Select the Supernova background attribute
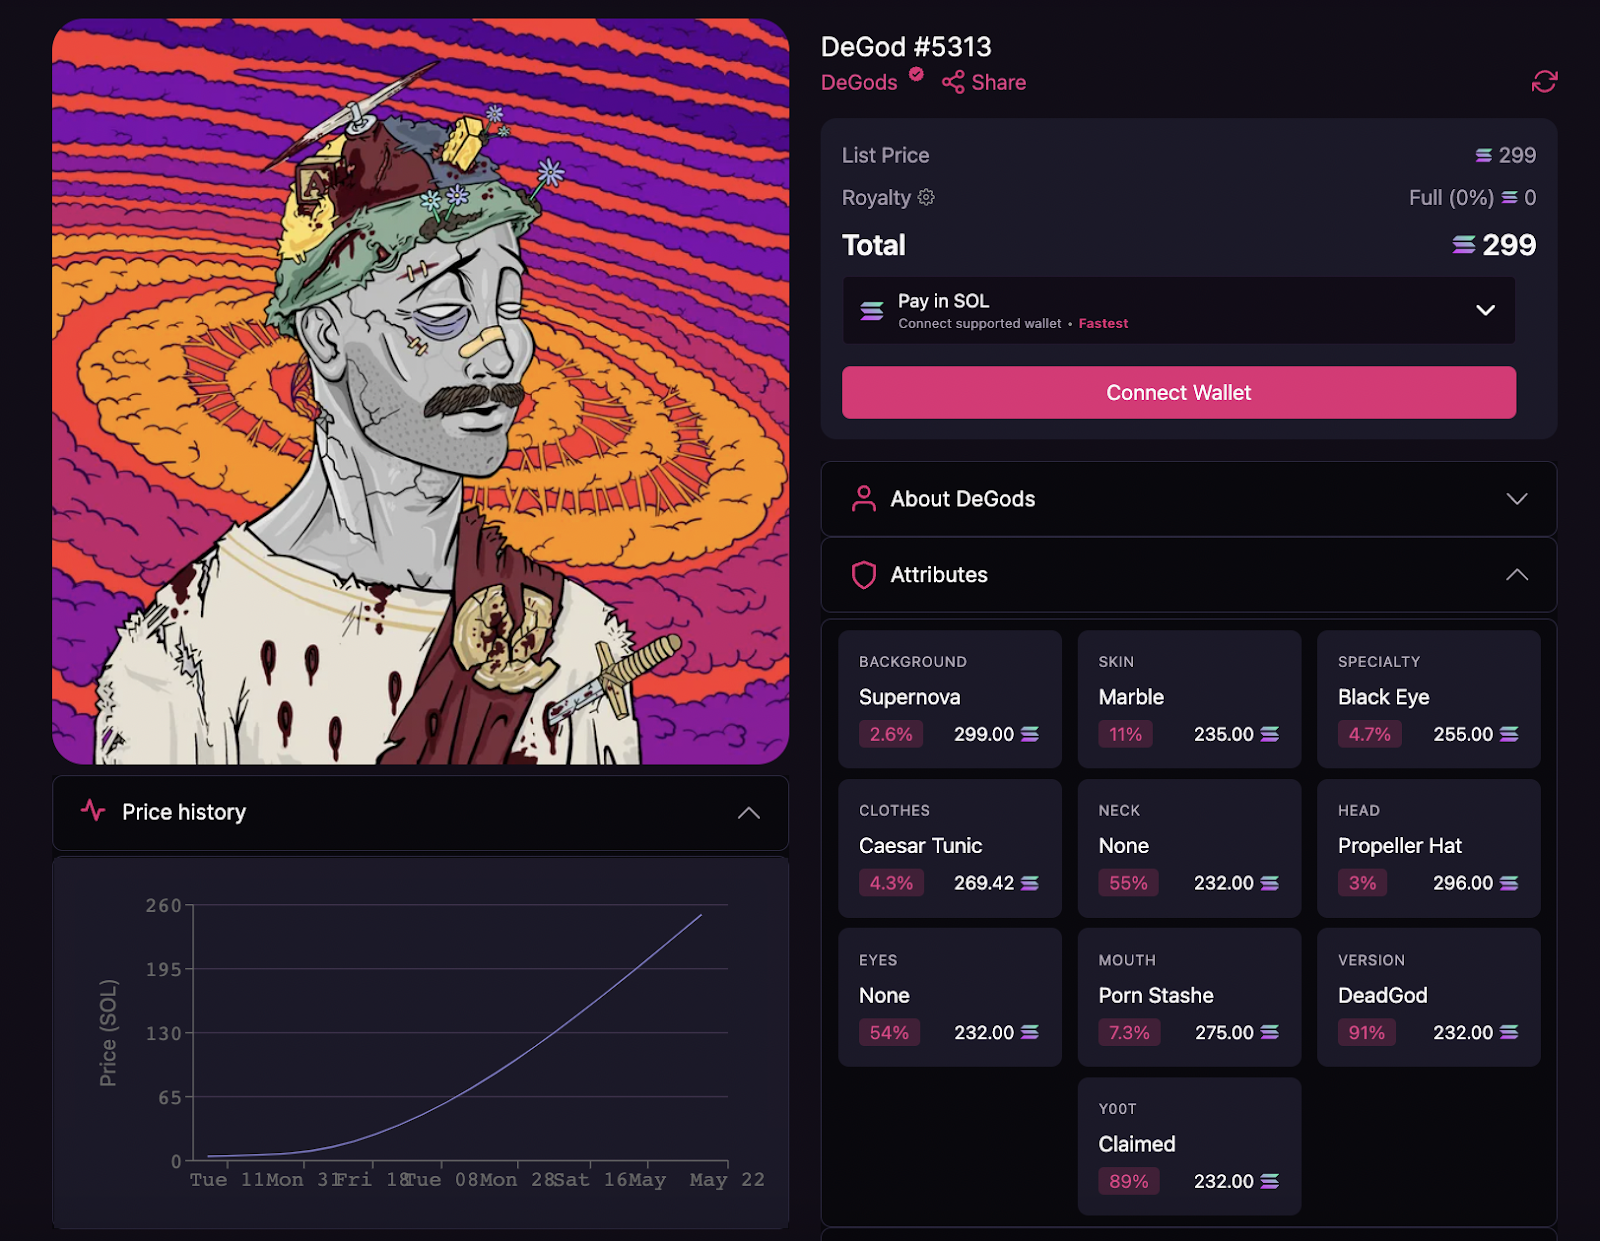 tap(950, 699)
